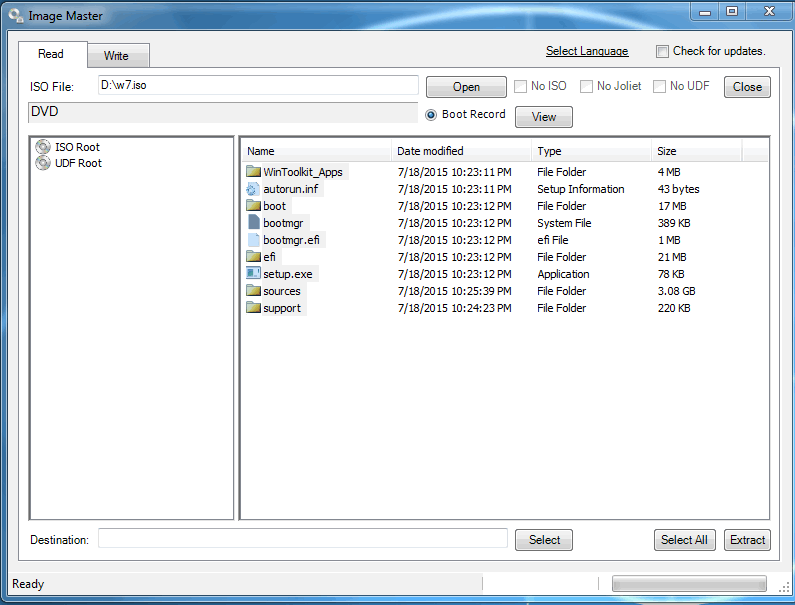Tick the No UDF checkbox
The image size is (795, 605).
coord(659,87)
